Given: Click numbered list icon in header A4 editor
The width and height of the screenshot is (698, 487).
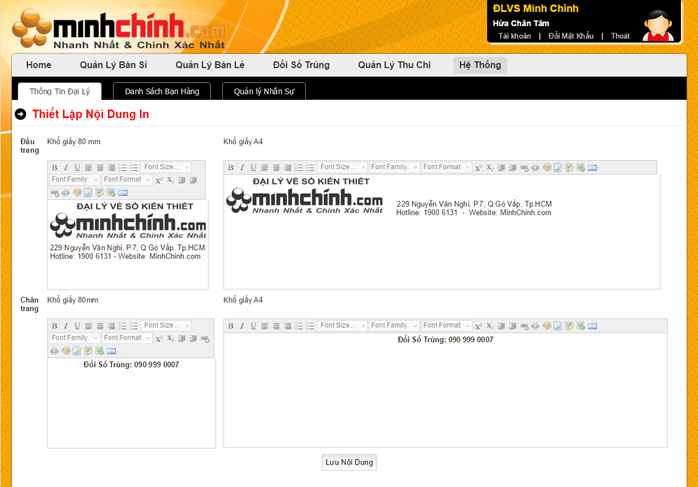Looking at the screenshot, I should 299,167.
